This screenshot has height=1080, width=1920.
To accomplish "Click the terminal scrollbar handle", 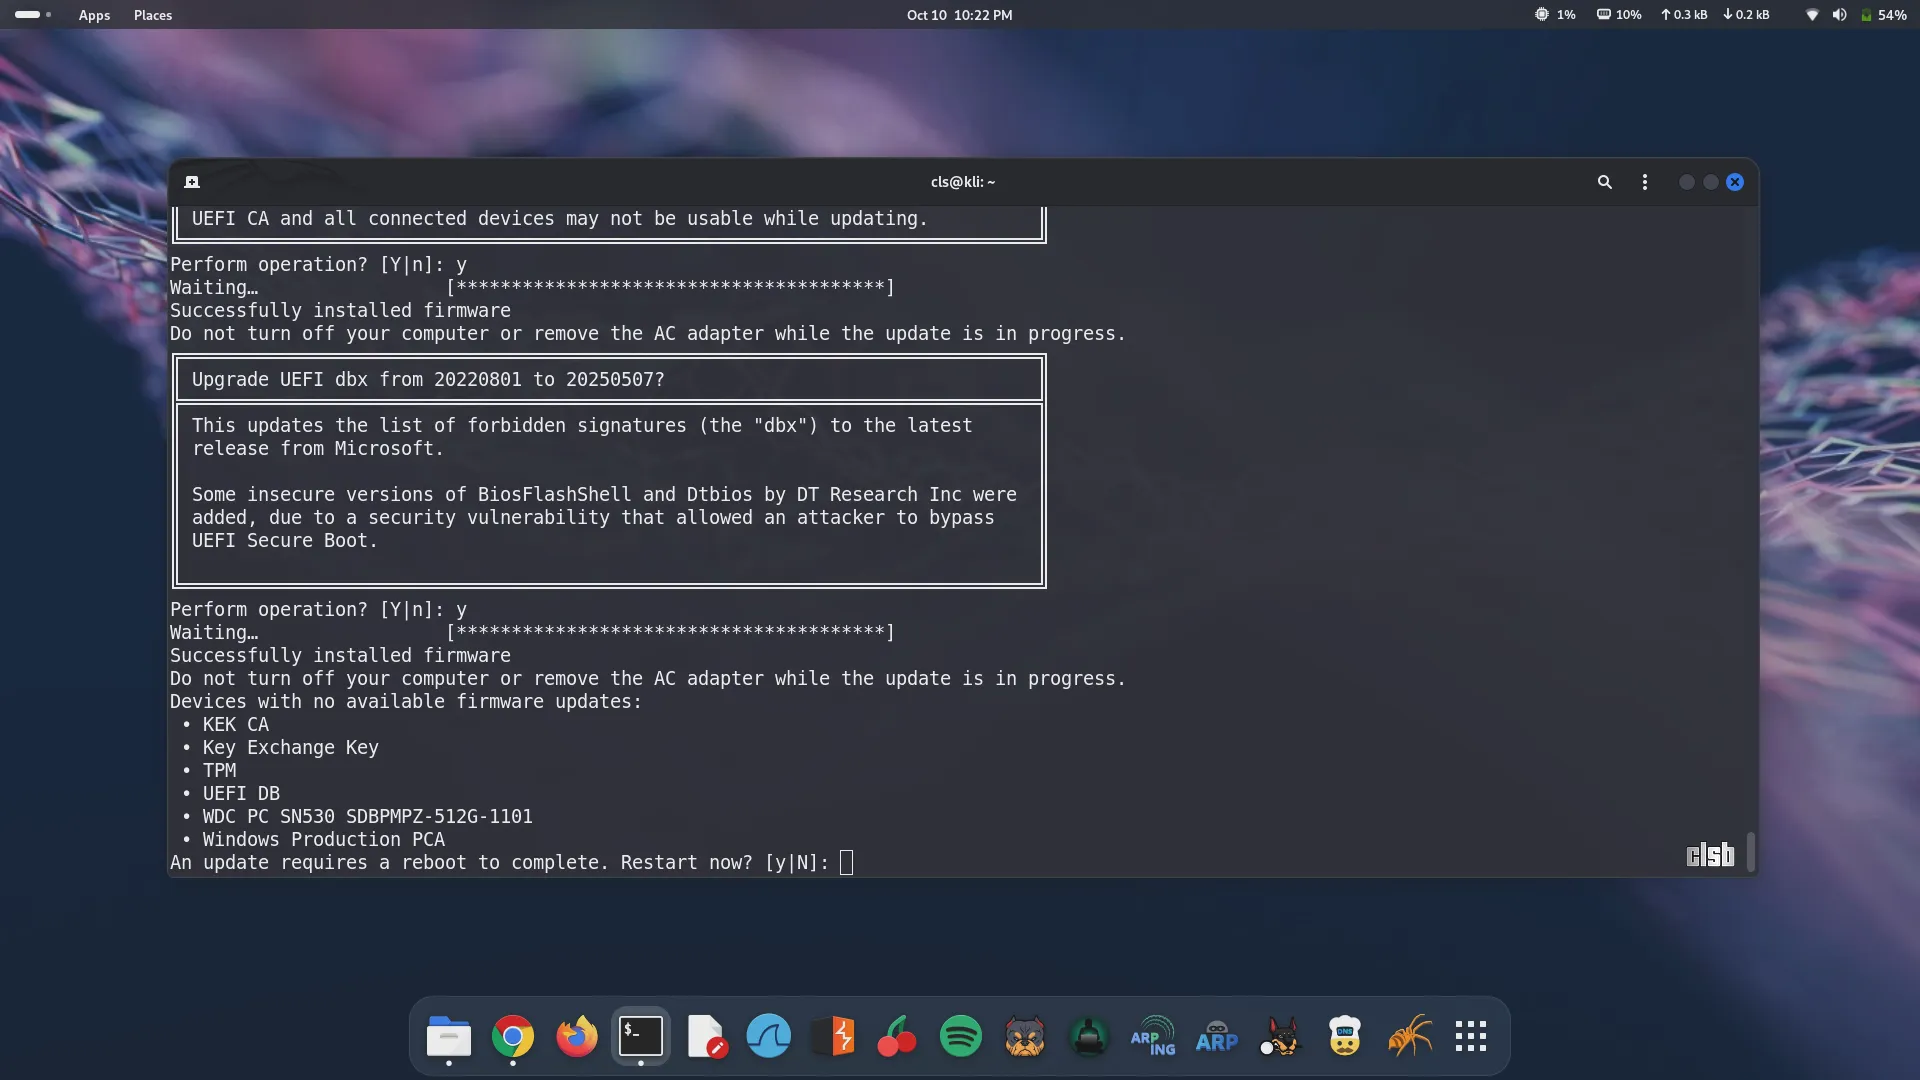I will coord(1750,851).
